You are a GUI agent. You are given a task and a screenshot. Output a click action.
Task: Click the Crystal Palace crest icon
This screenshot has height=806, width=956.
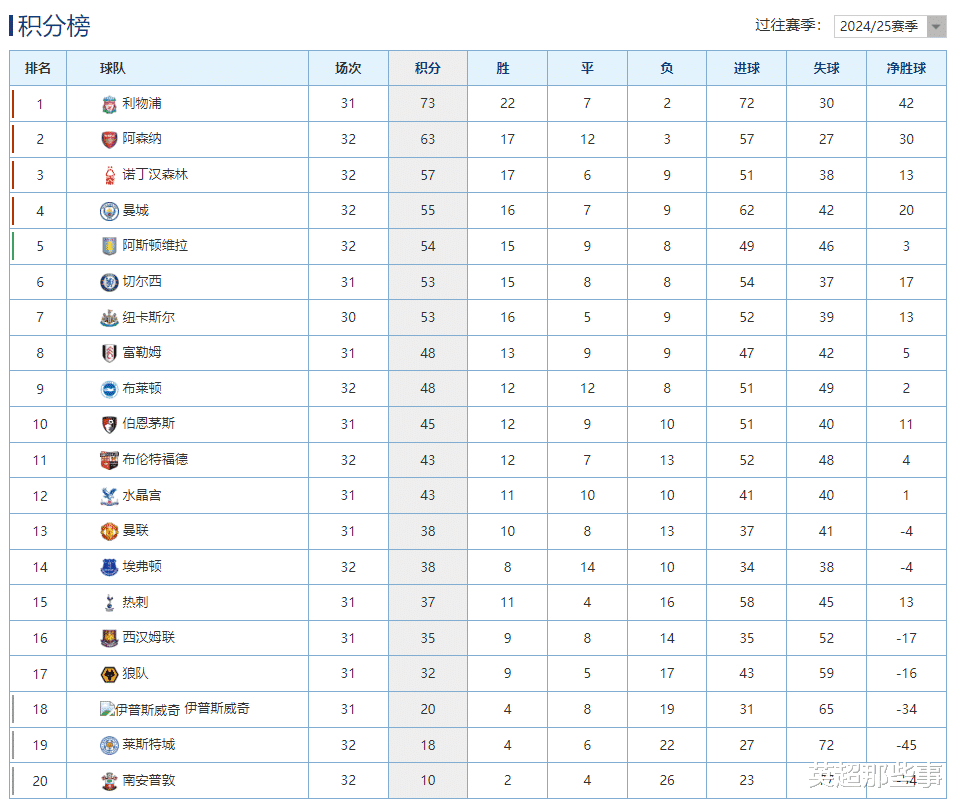[x=109, y=495]
